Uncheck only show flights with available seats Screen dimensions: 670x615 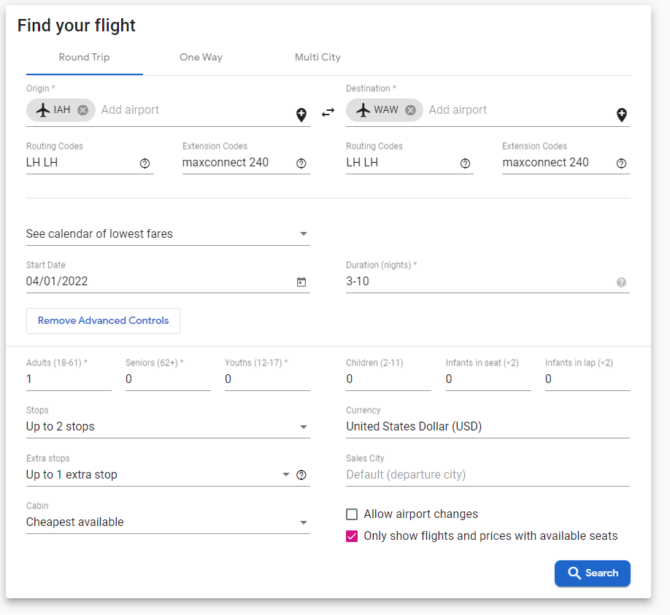click(x=352, y=536)
